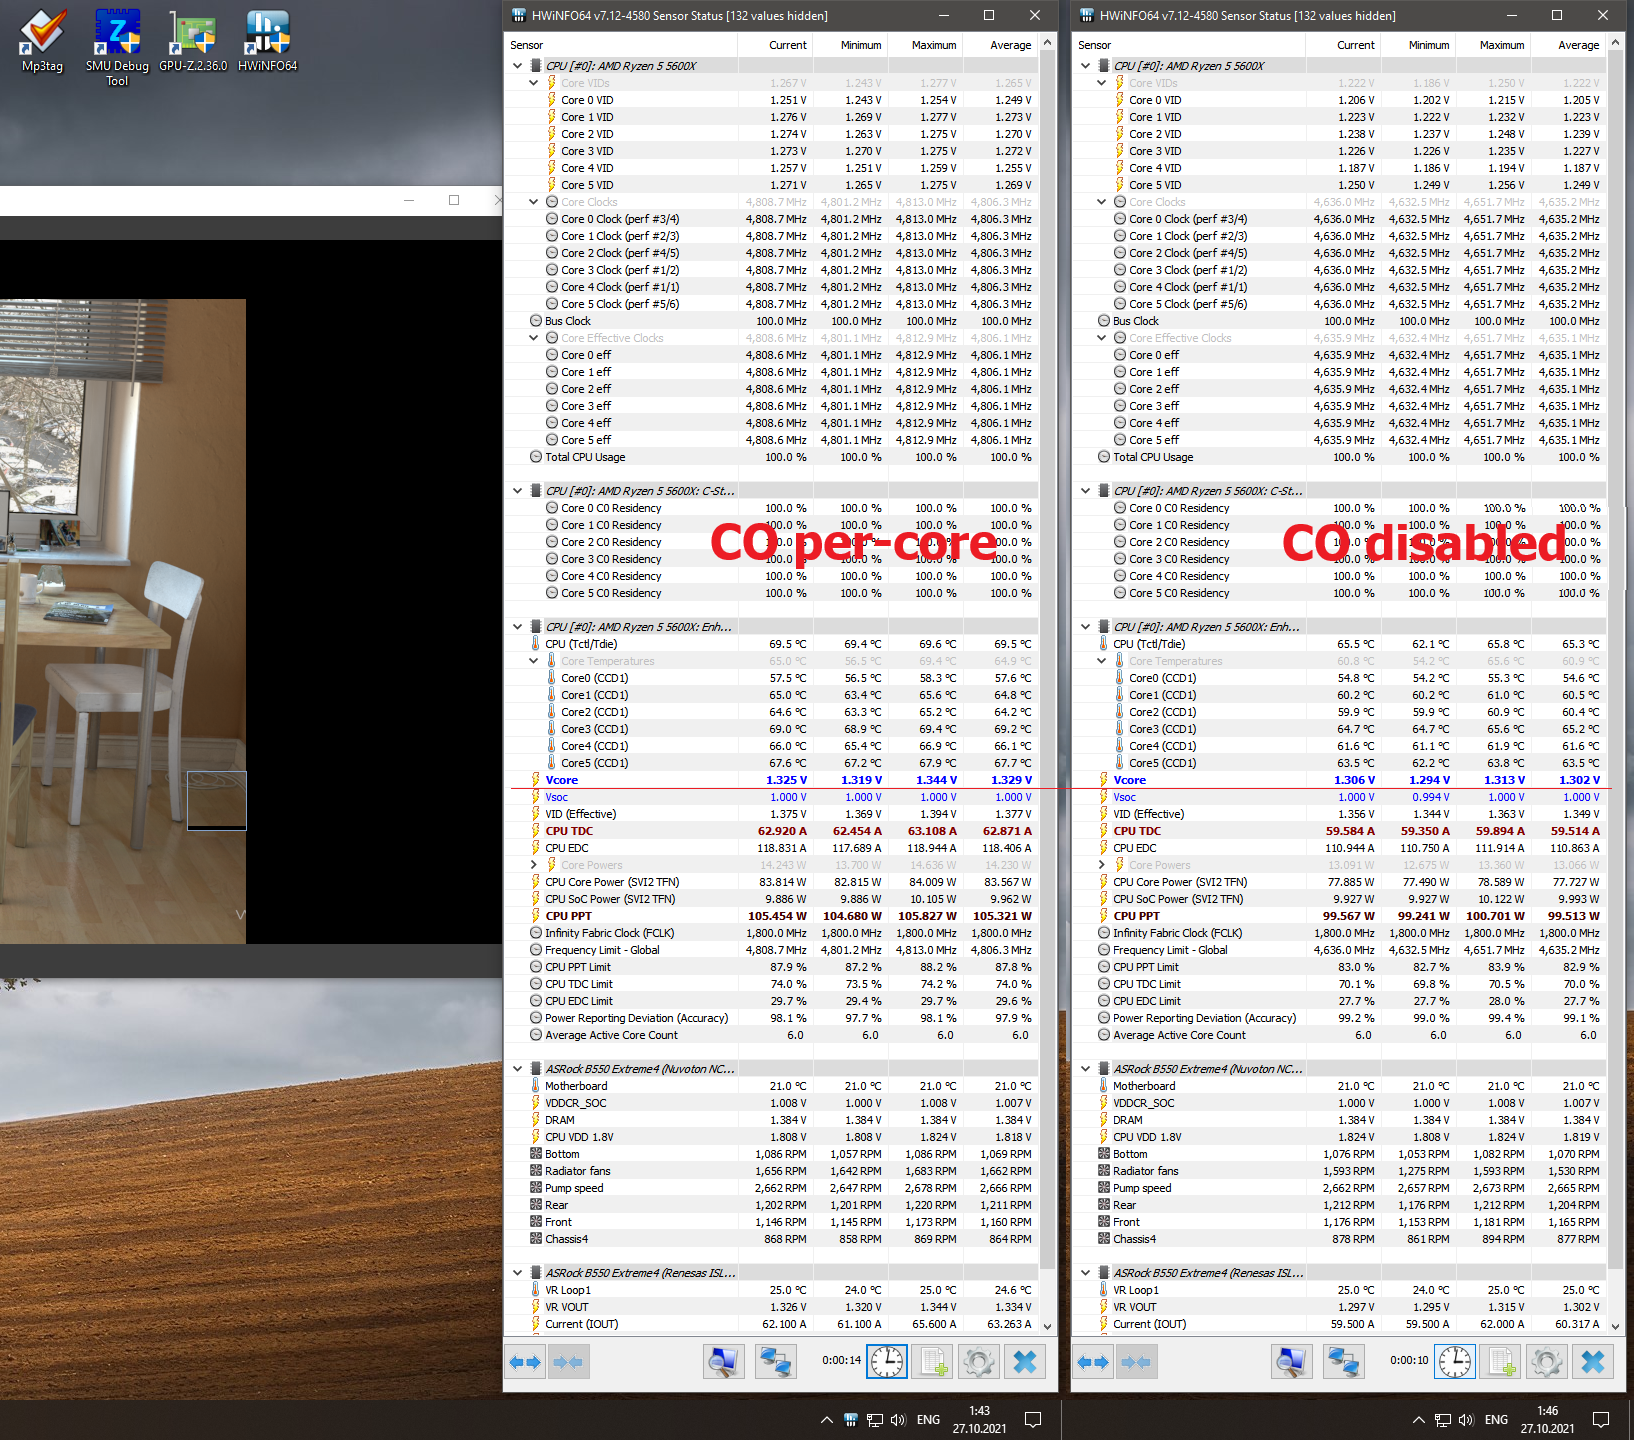Click the Current column header in left window
The width and height of the screenshot is (1634, 1440).
pos(775,45)
